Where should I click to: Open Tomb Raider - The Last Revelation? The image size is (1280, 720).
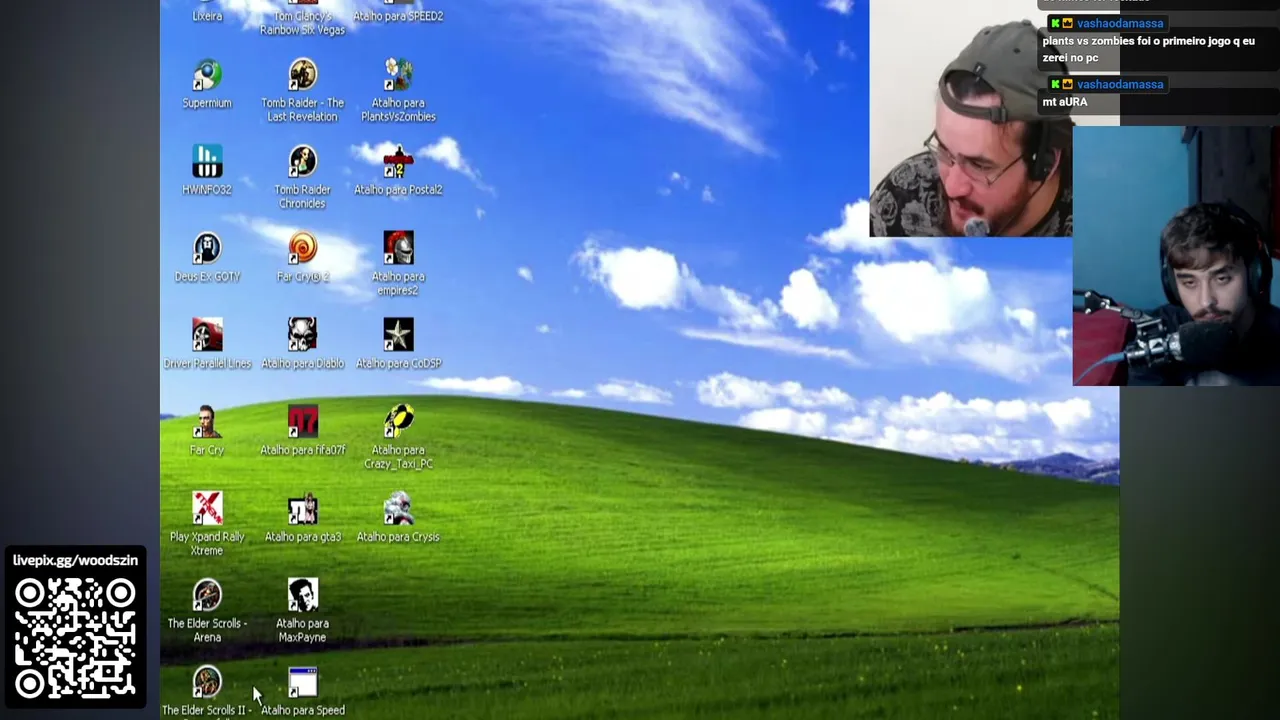tap(302, 91)
